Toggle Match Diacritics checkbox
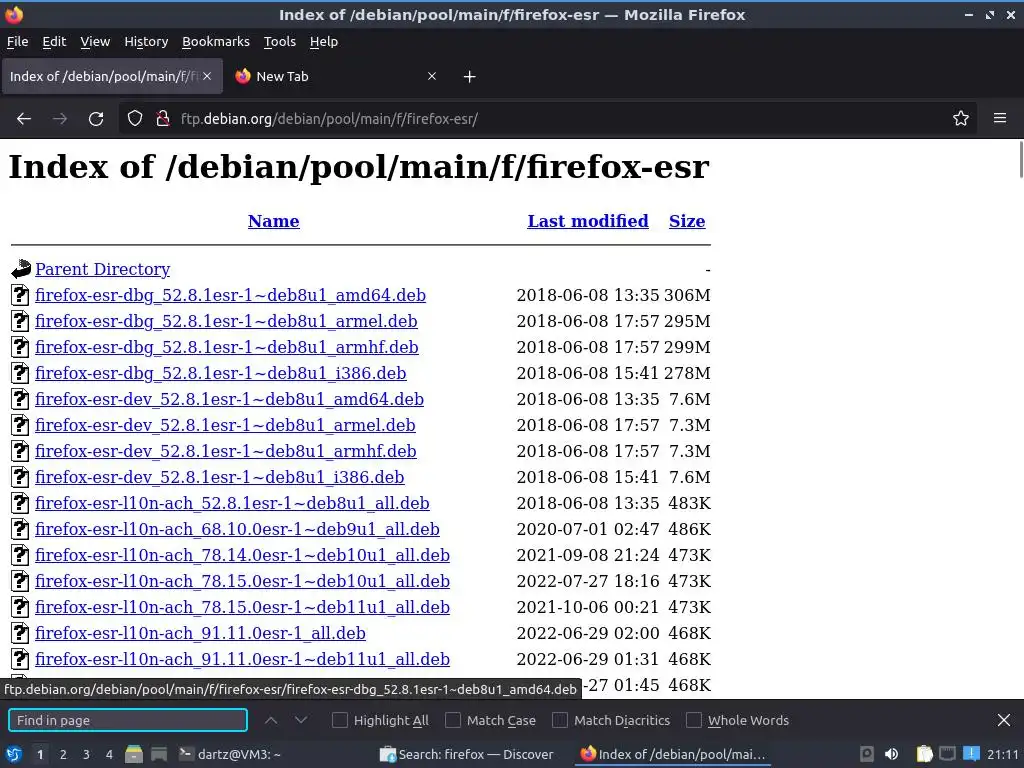 tap(560, 720)
